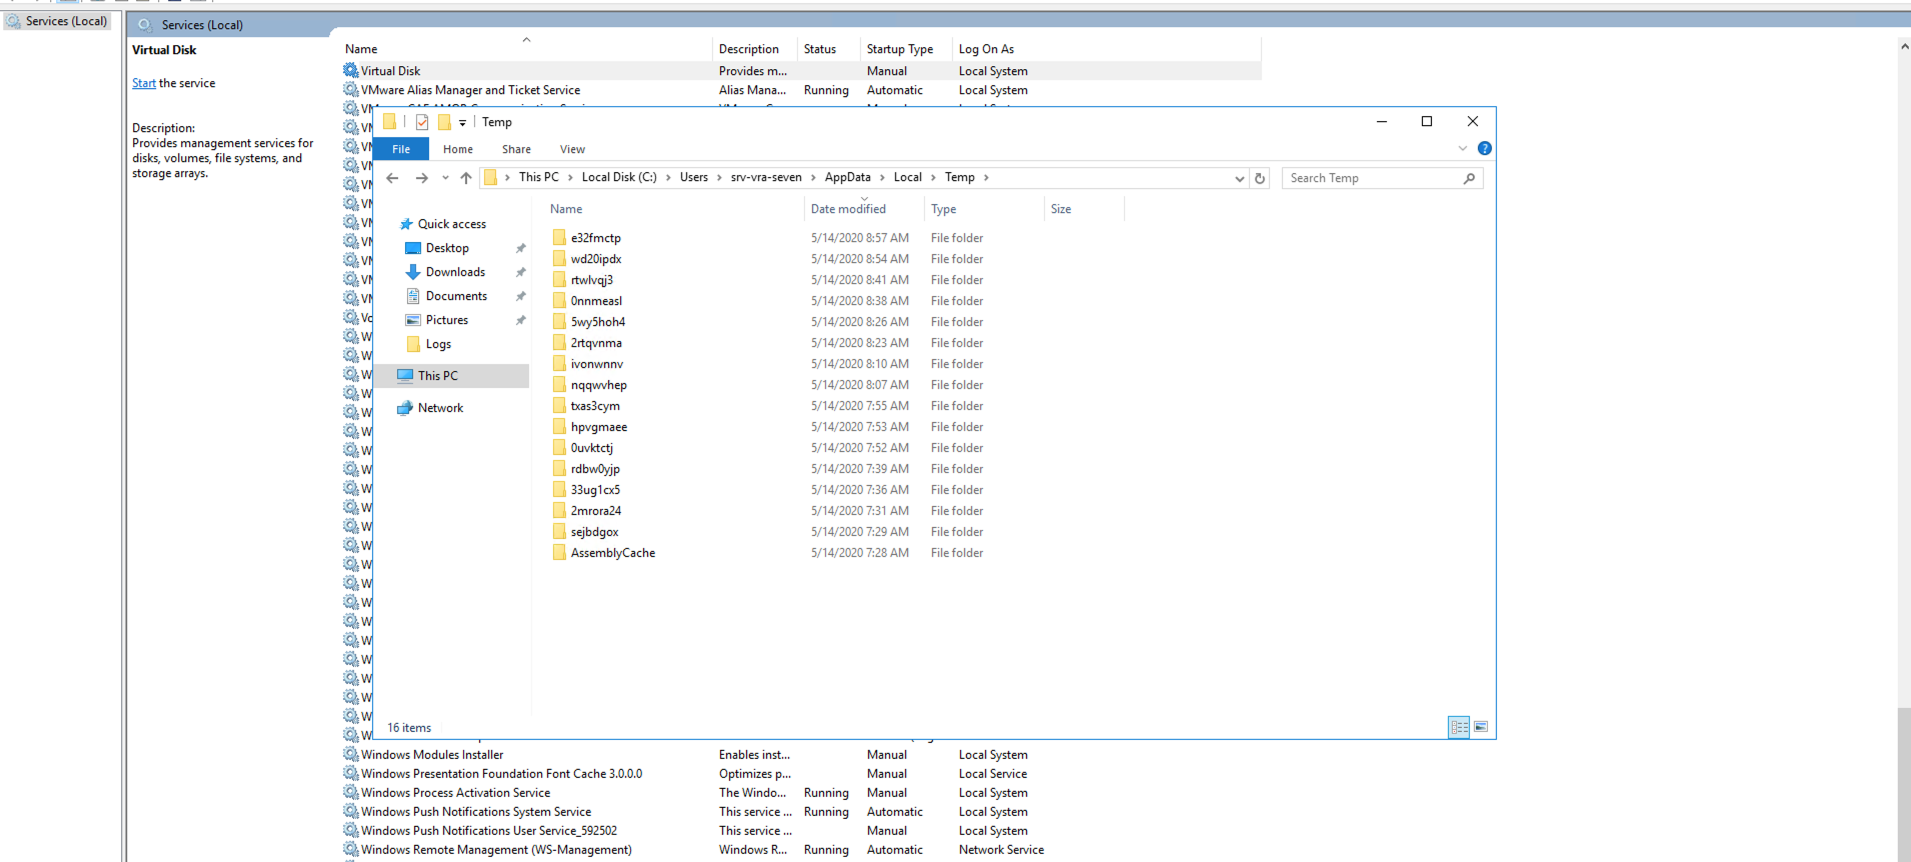Switch to details view layout
This screenshot has width=1911, height=862.
click(x=1459, y=727)
